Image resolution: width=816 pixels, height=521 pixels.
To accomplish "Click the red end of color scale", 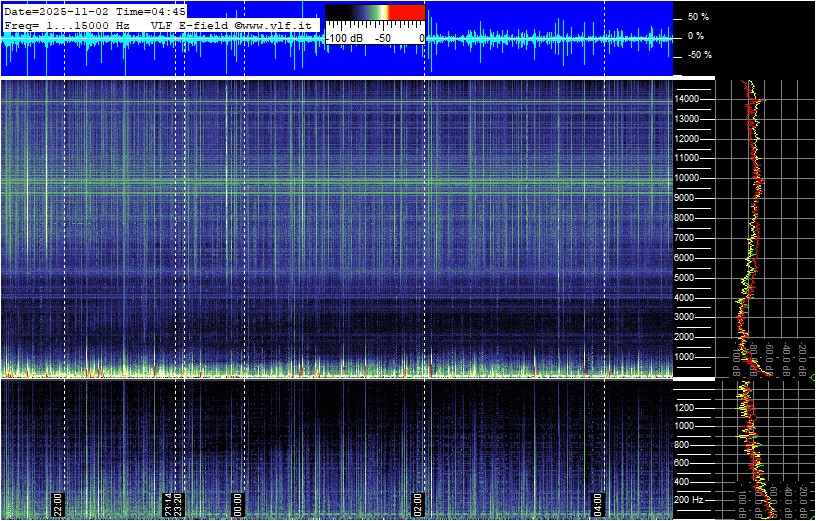I will pos(406,14).
